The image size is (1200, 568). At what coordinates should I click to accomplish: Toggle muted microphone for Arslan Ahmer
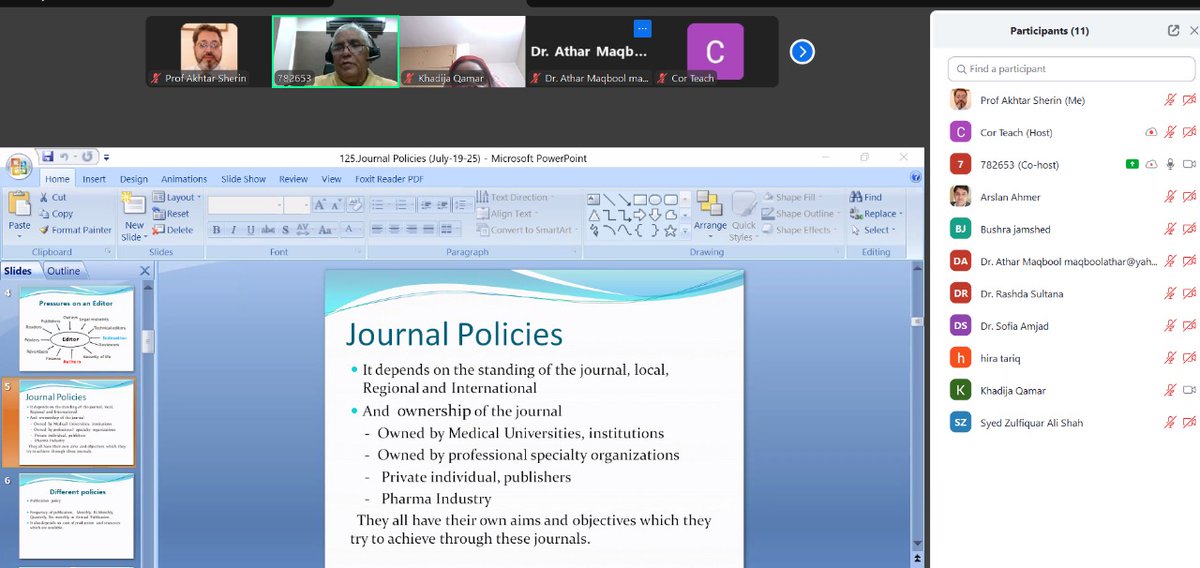[x=1169, y=197]
